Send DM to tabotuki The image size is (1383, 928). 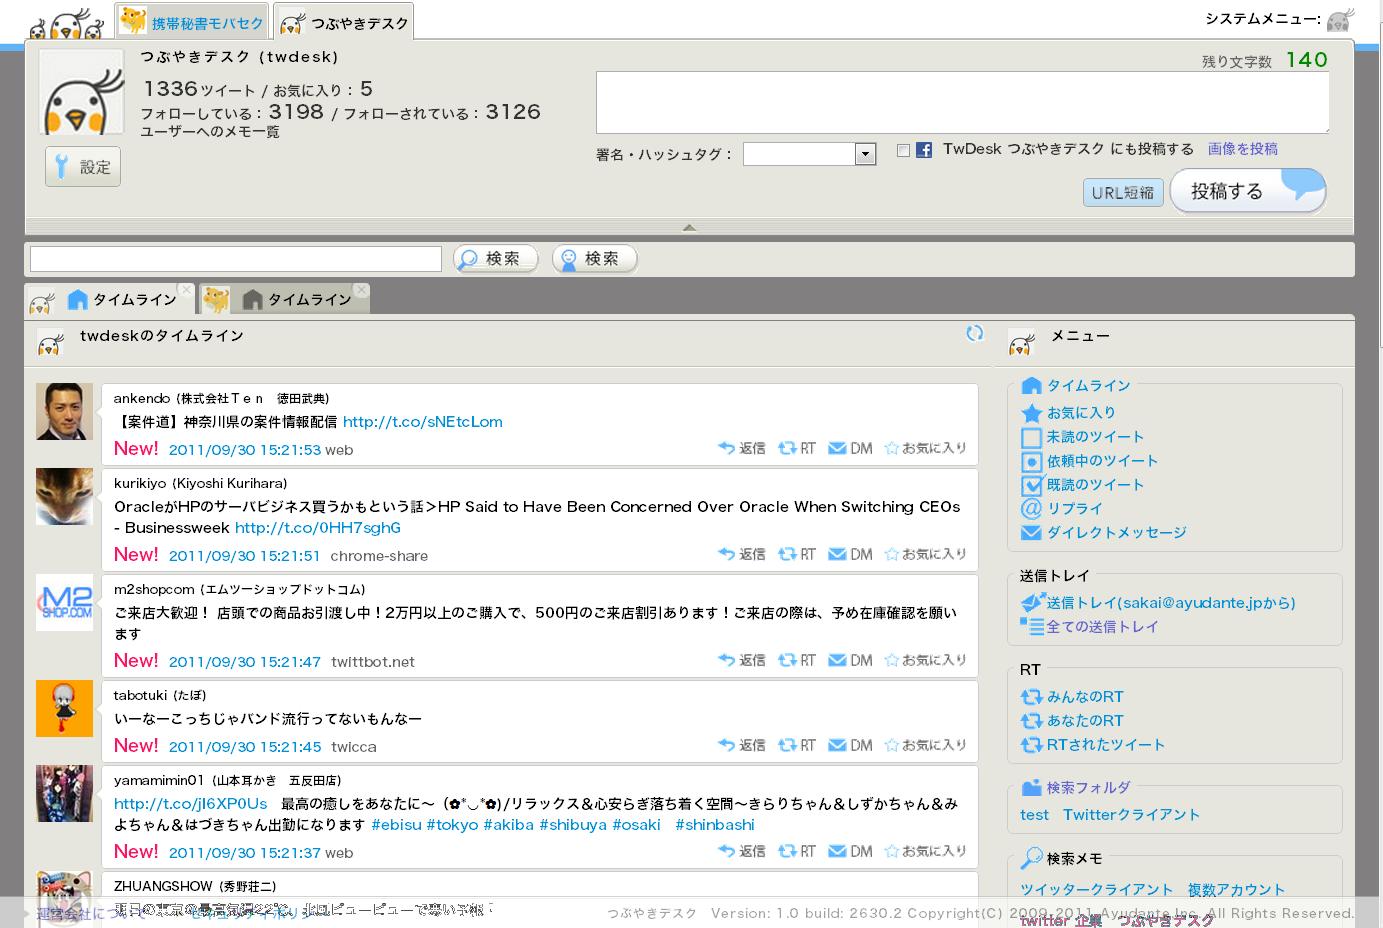point(850,745)
